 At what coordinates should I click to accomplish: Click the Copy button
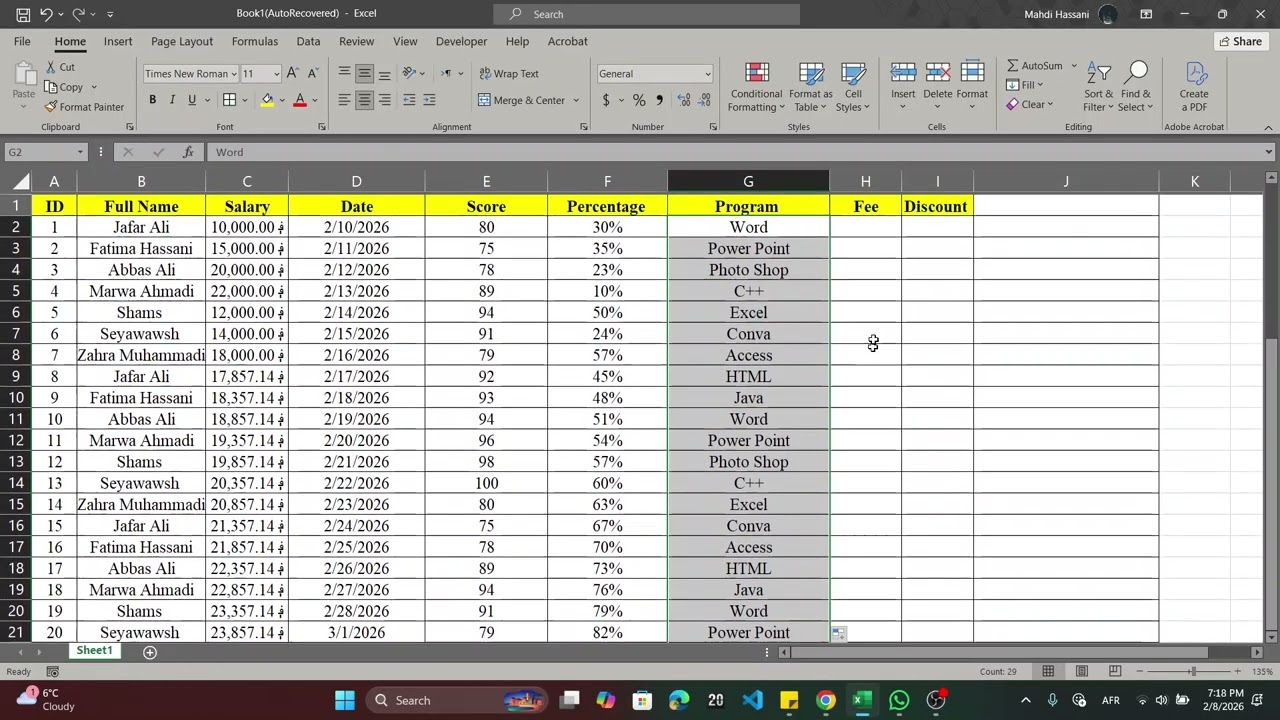(64, 87)
